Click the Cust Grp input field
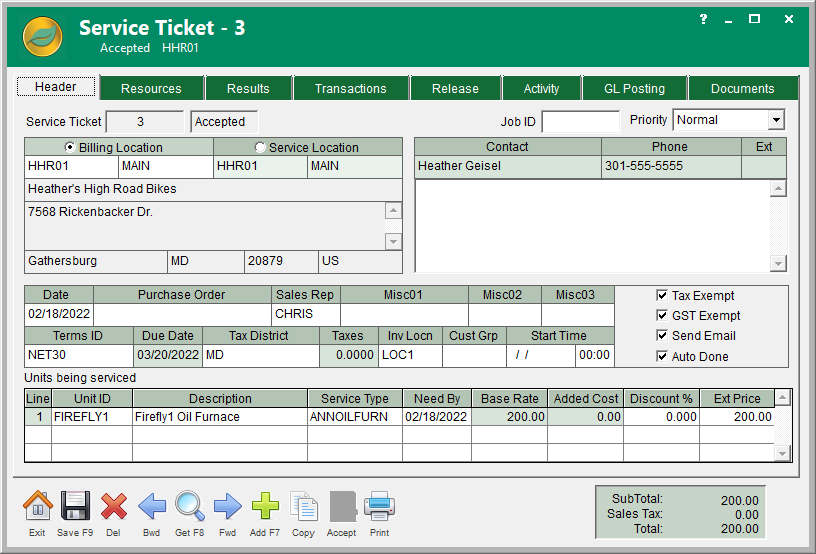The height and width of the screenshot is (554, 816). click(474, 355)
